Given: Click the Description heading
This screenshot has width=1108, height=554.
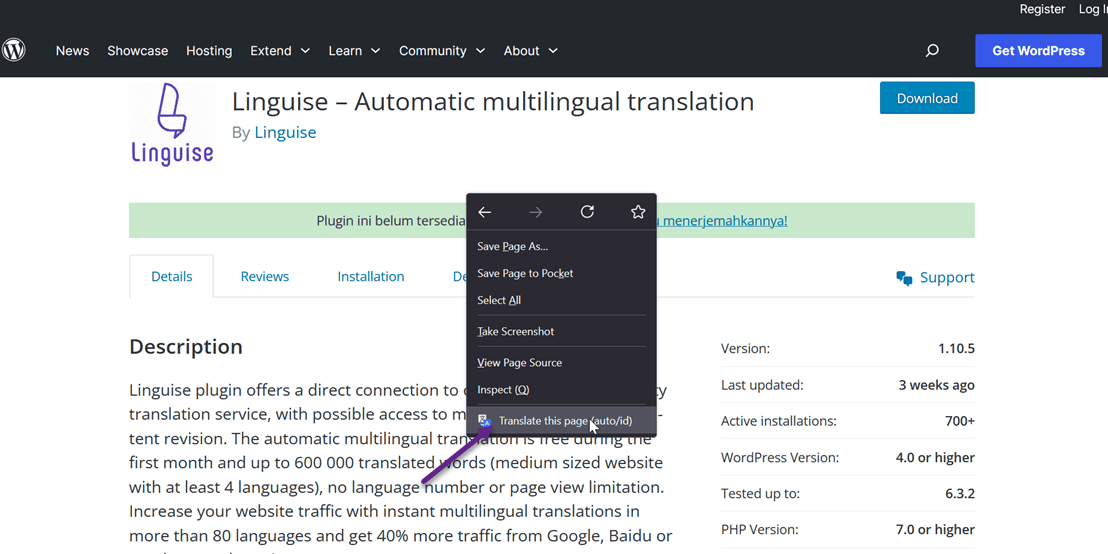Looking at the screenshot, I should point(186,347).
